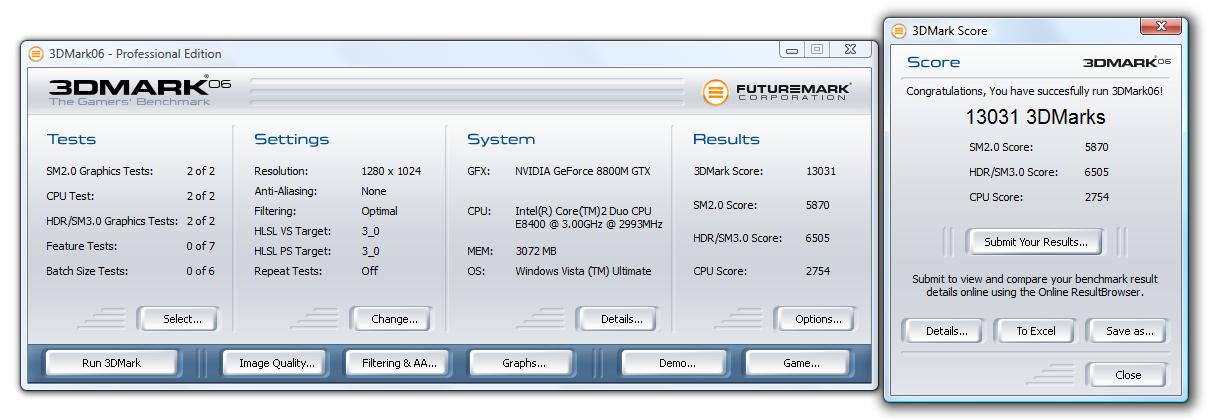Click the Repeat Tests Off value
The width and height of the screenshot is (1208, 420).
370,271
